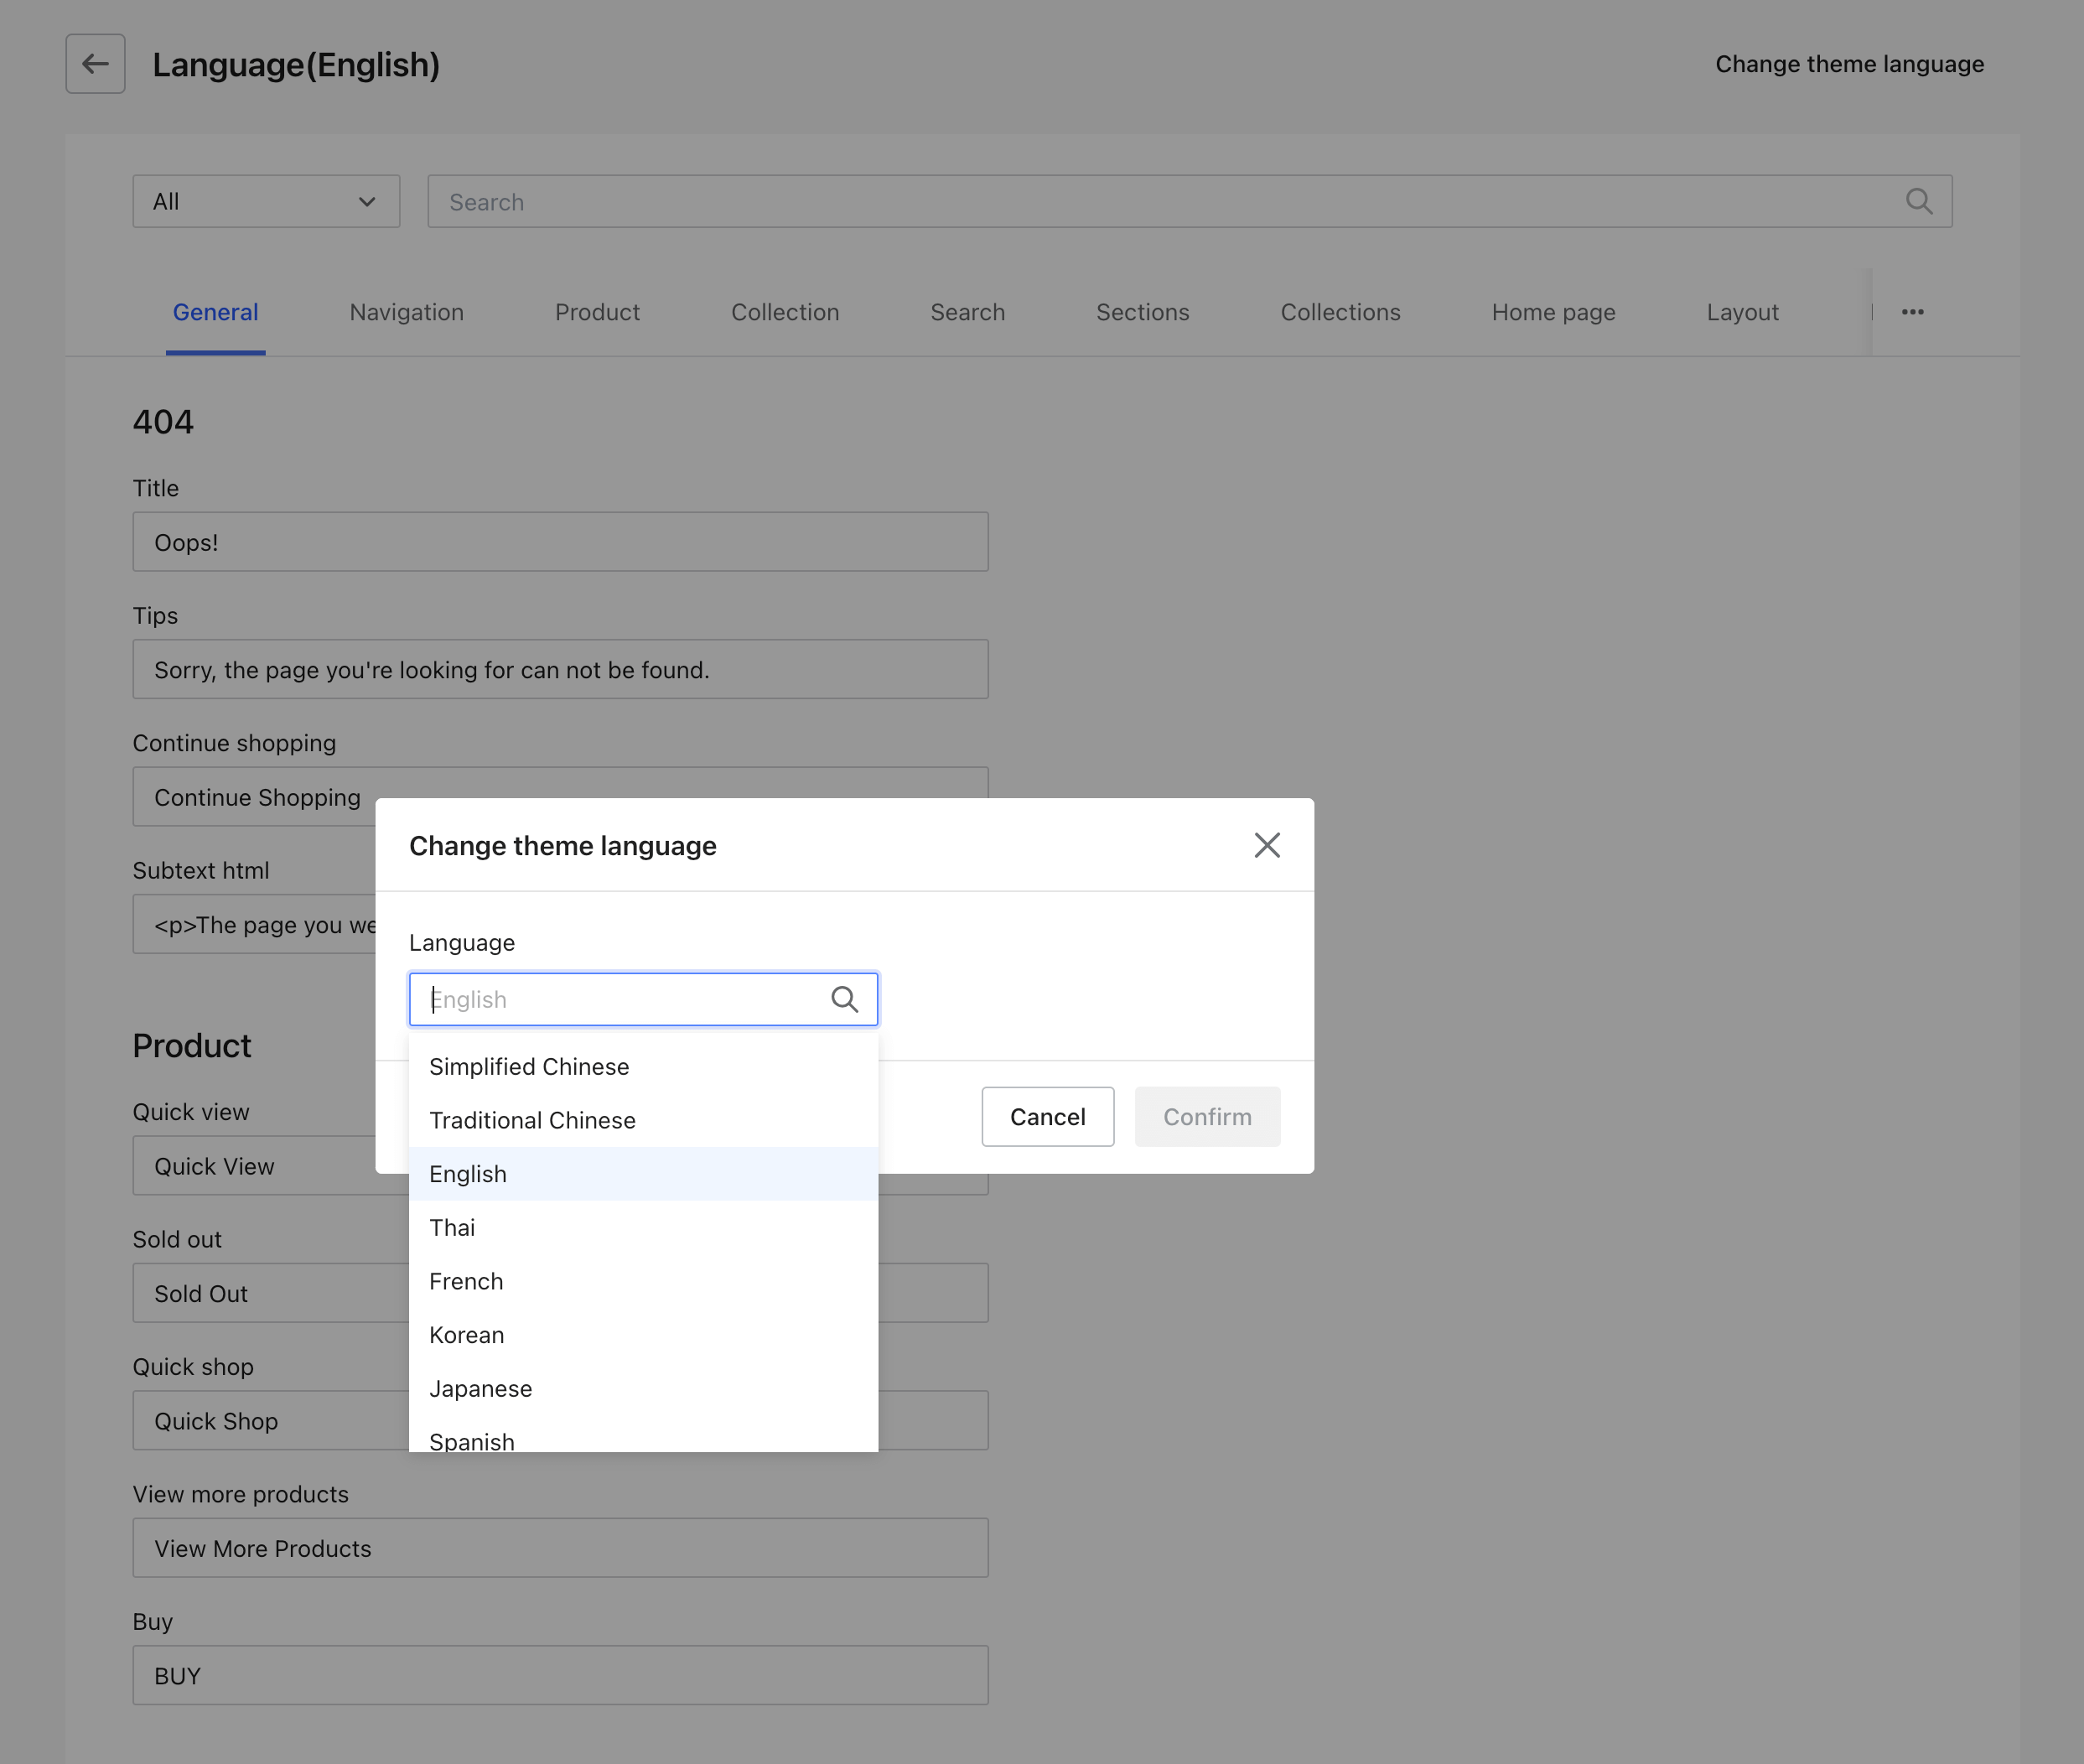Select Thai from the dropdown
2084x1764 pixels.
pos(452,1227)
